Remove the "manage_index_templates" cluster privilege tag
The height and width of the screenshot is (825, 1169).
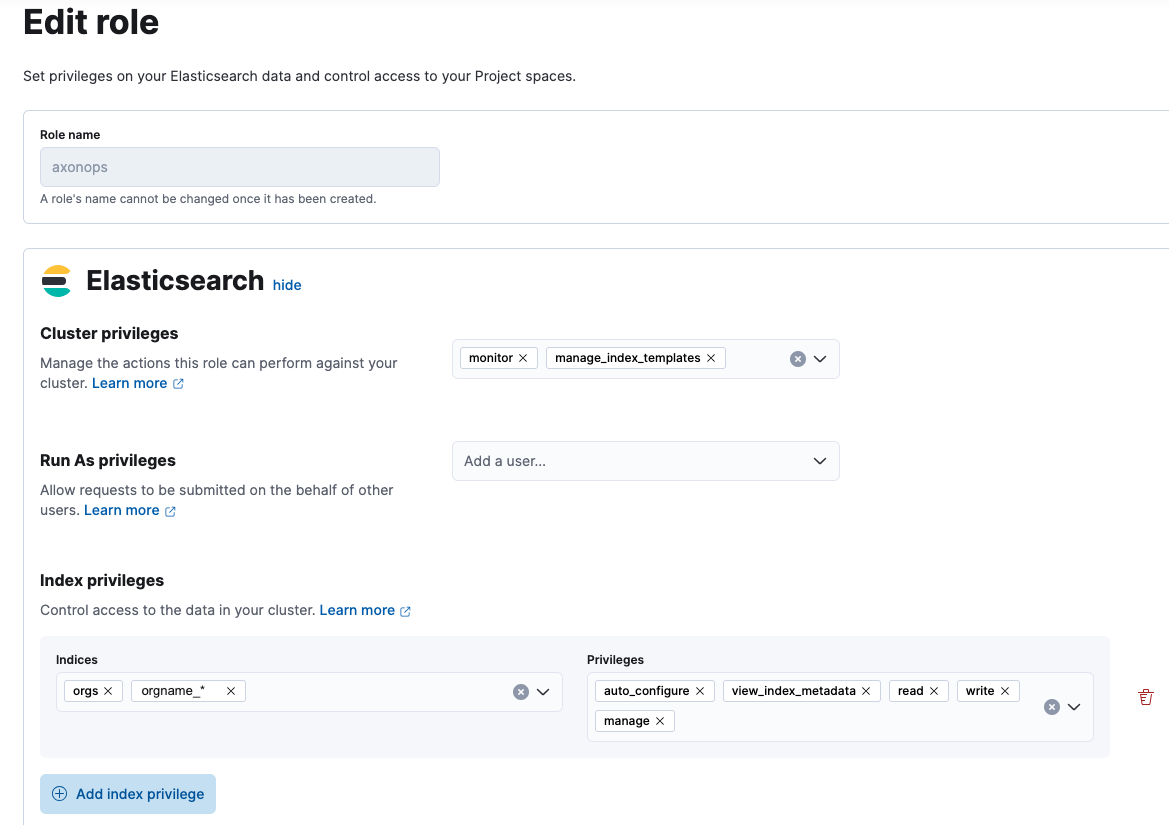710,357
